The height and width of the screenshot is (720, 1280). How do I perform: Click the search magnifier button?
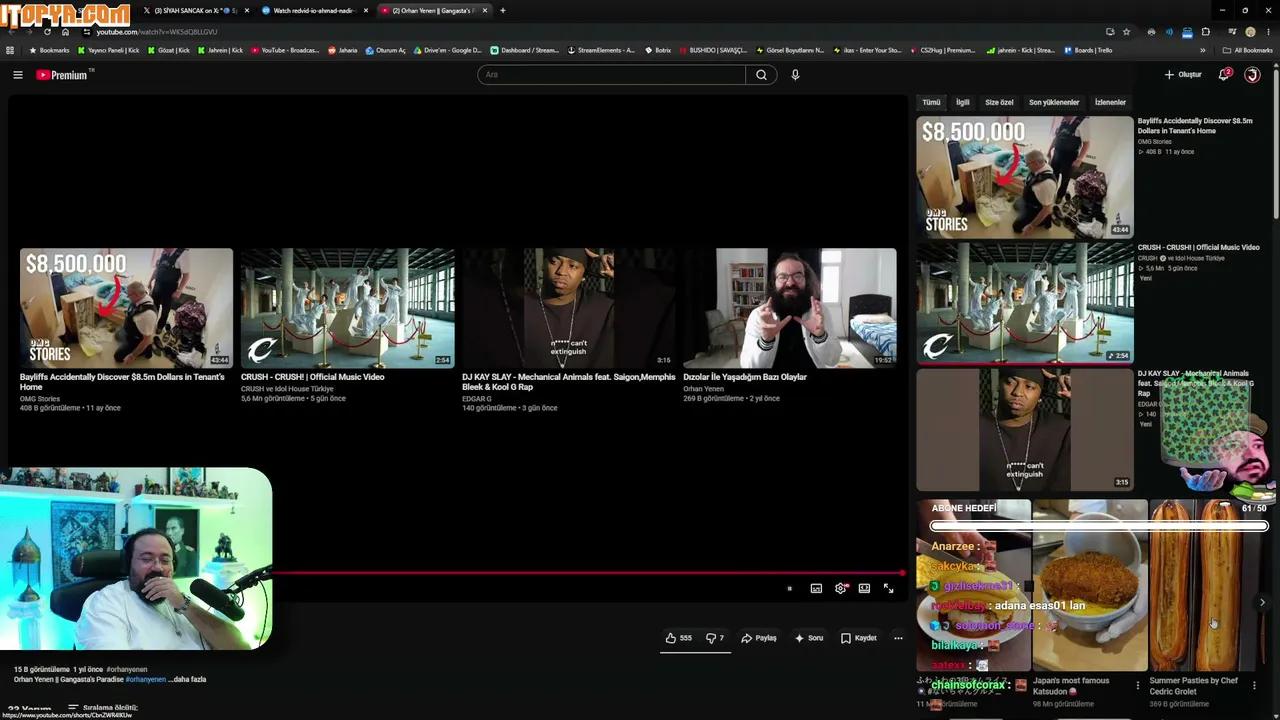761,75
